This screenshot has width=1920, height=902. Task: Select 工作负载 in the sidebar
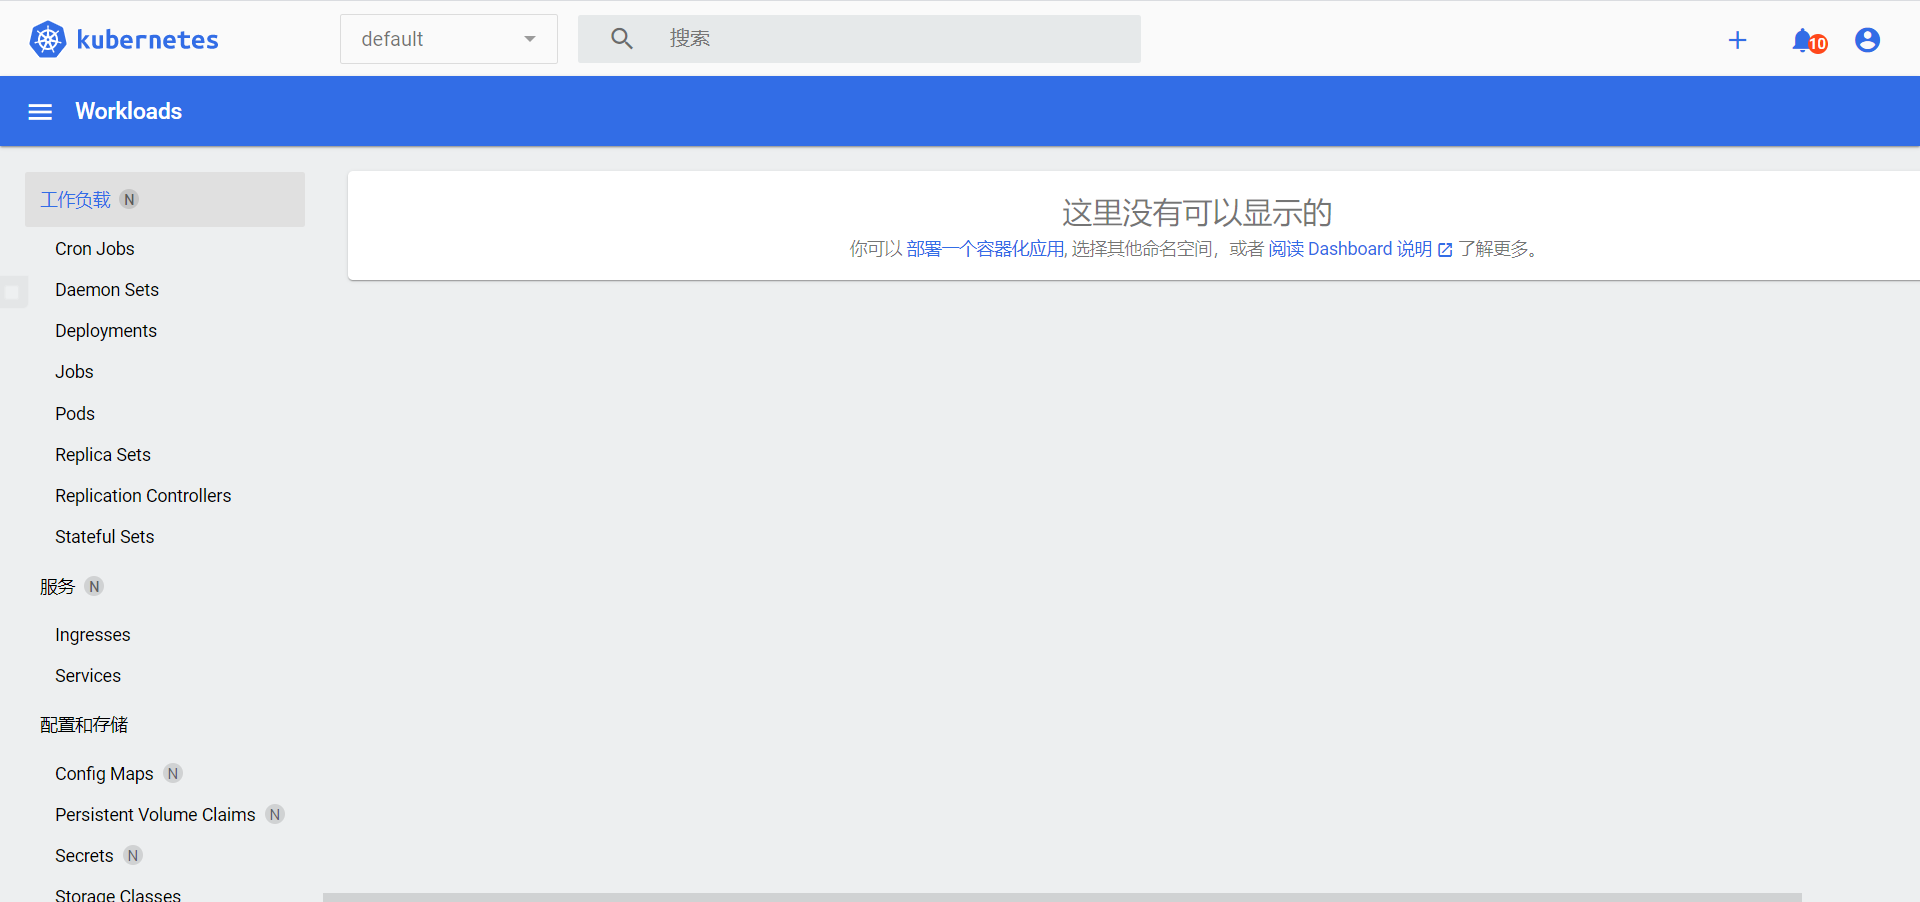tap(165, 199)
